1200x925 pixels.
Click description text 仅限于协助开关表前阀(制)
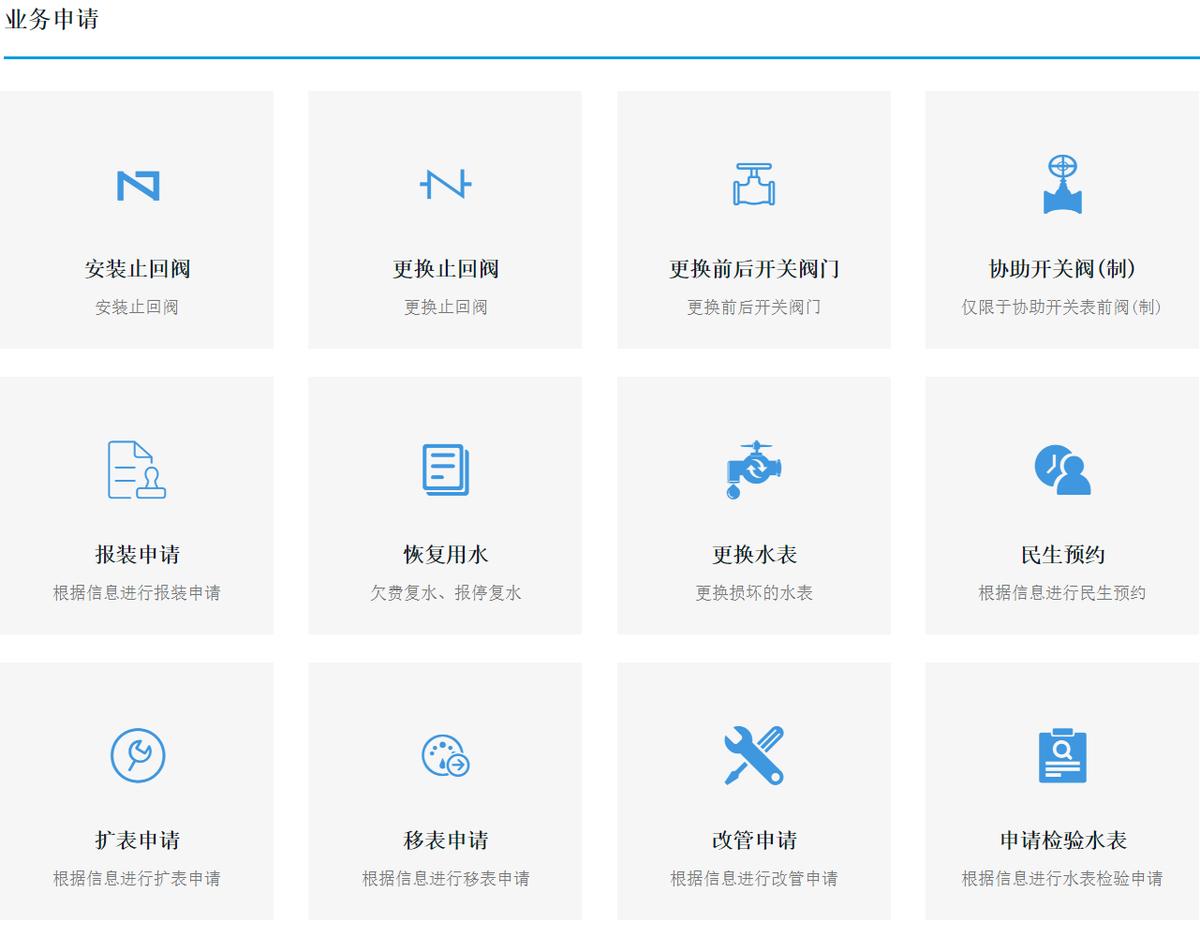[x=1062, y=307]
